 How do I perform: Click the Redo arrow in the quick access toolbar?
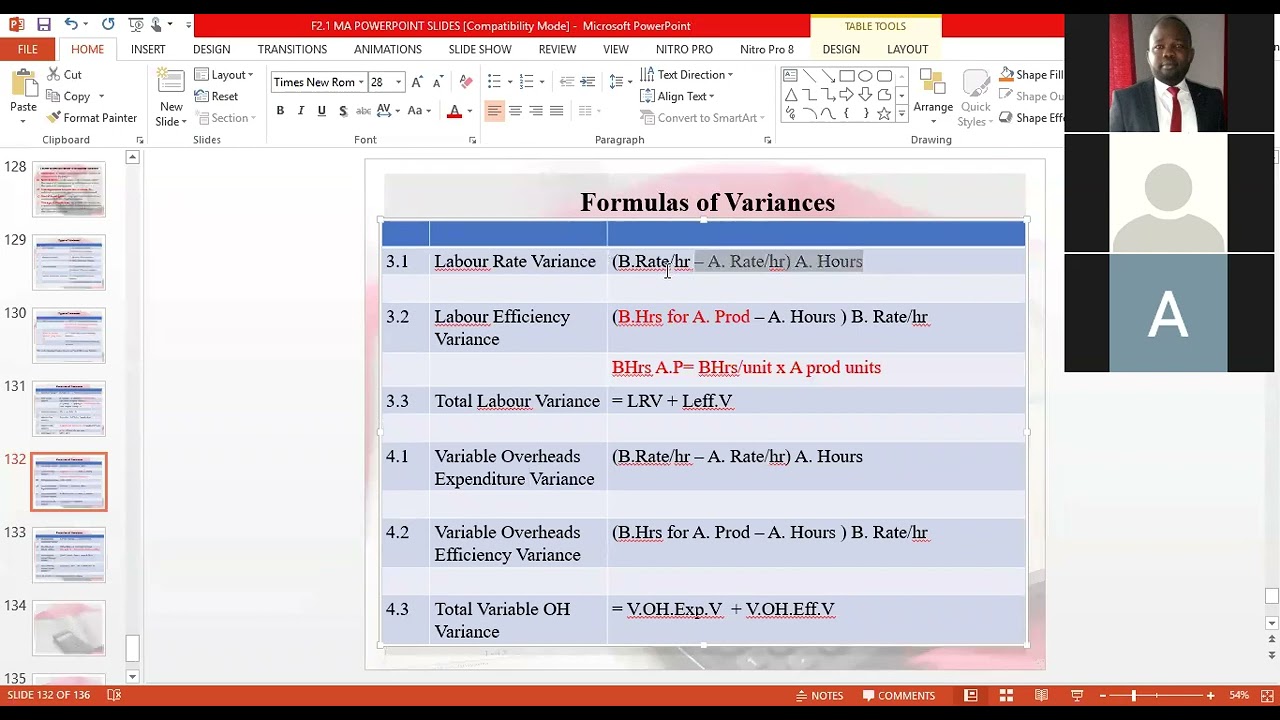108,25
